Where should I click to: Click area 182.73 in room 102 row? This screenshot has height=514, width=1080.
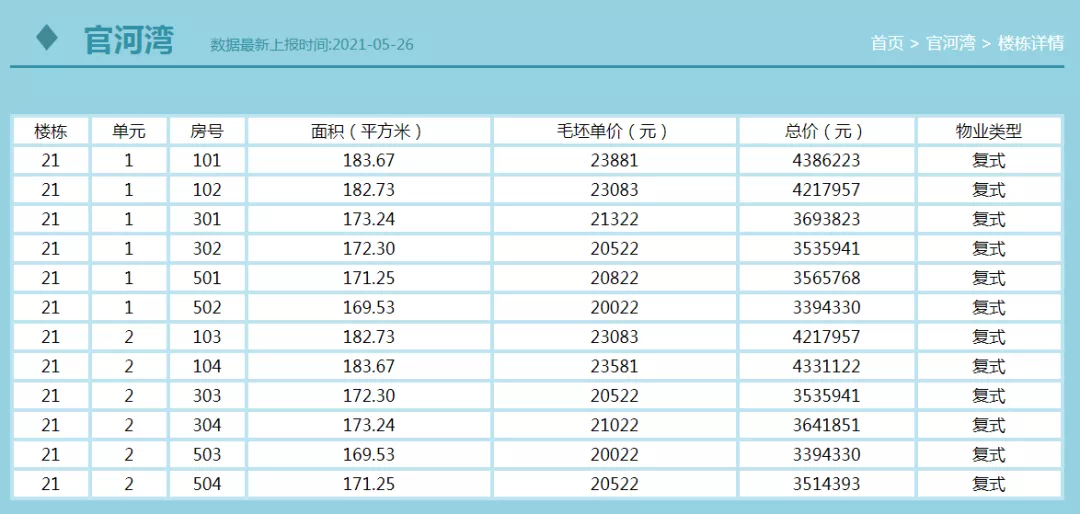click(x=369, y=190)
